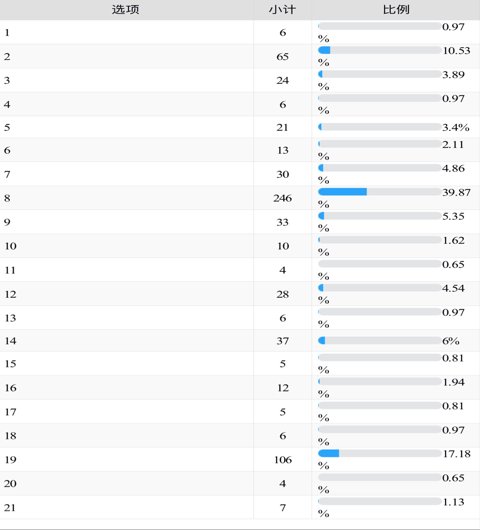
Task: Click the subtotal 33 in row 9
Action: click(x=283, y=222)
